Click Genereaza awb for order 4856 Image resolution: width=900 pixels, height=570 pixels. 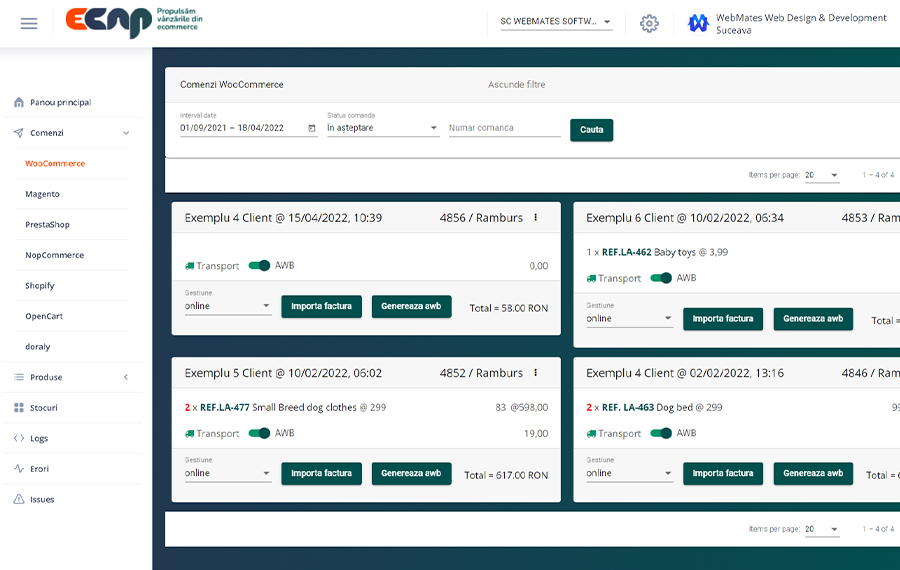coord(411,306)
